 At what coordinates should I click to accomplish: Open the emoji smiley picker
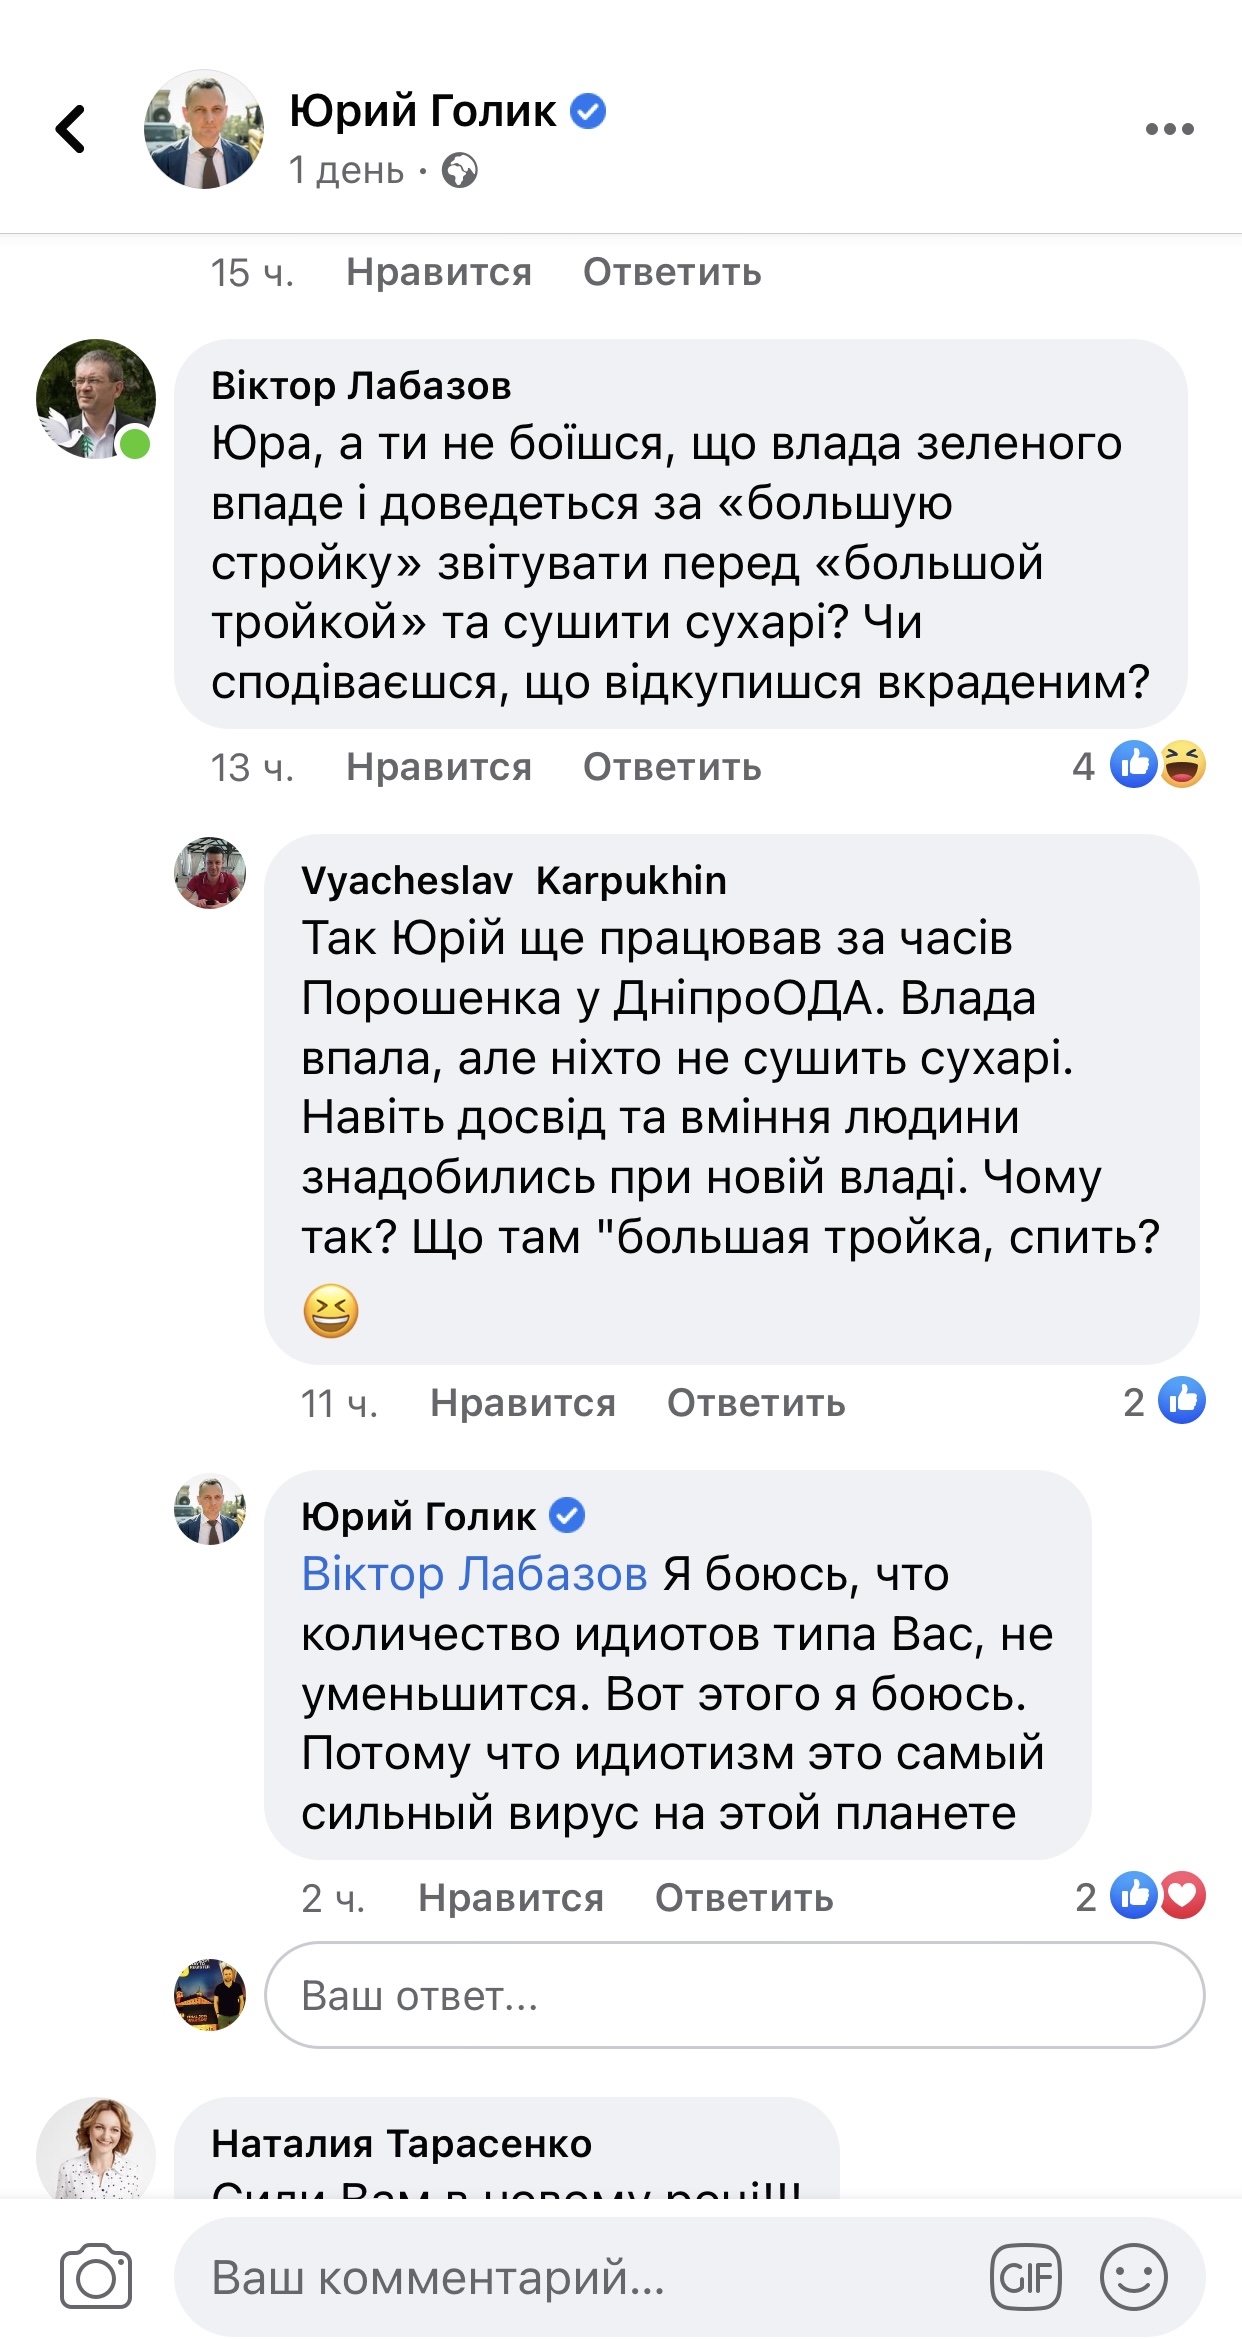(1133, 2278)
